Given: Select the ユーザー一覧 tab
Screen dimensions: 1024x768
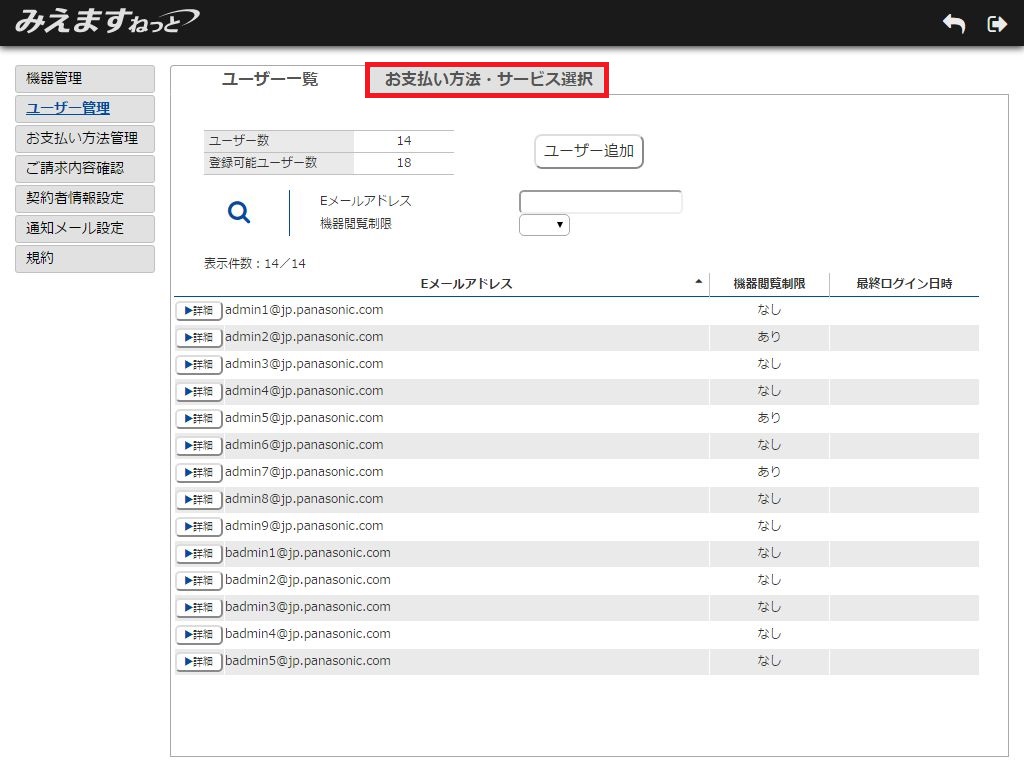Looking at the screenshot, I should (269, 80).
